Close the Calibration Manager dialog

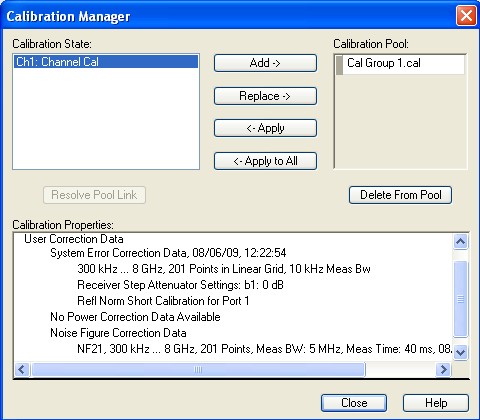354,403
